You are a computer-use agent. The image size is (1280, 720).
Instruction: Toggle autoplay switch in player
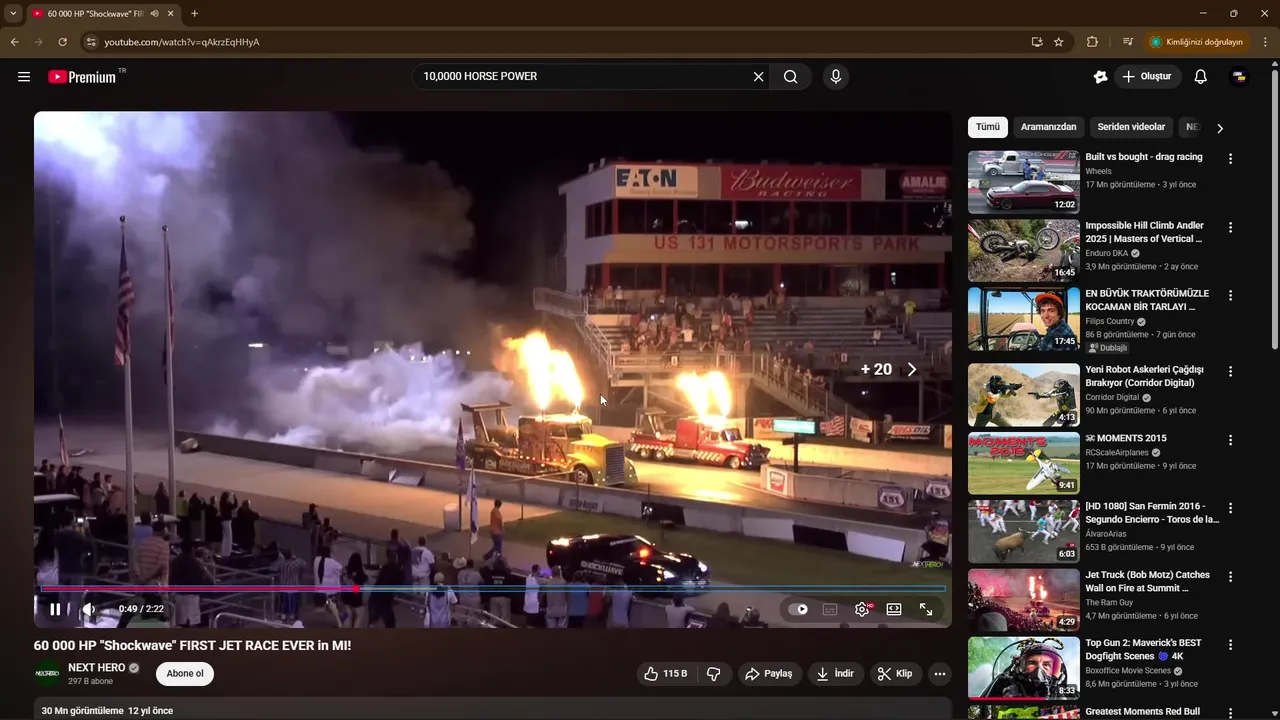pyautogui.click(x=798, y=609)
